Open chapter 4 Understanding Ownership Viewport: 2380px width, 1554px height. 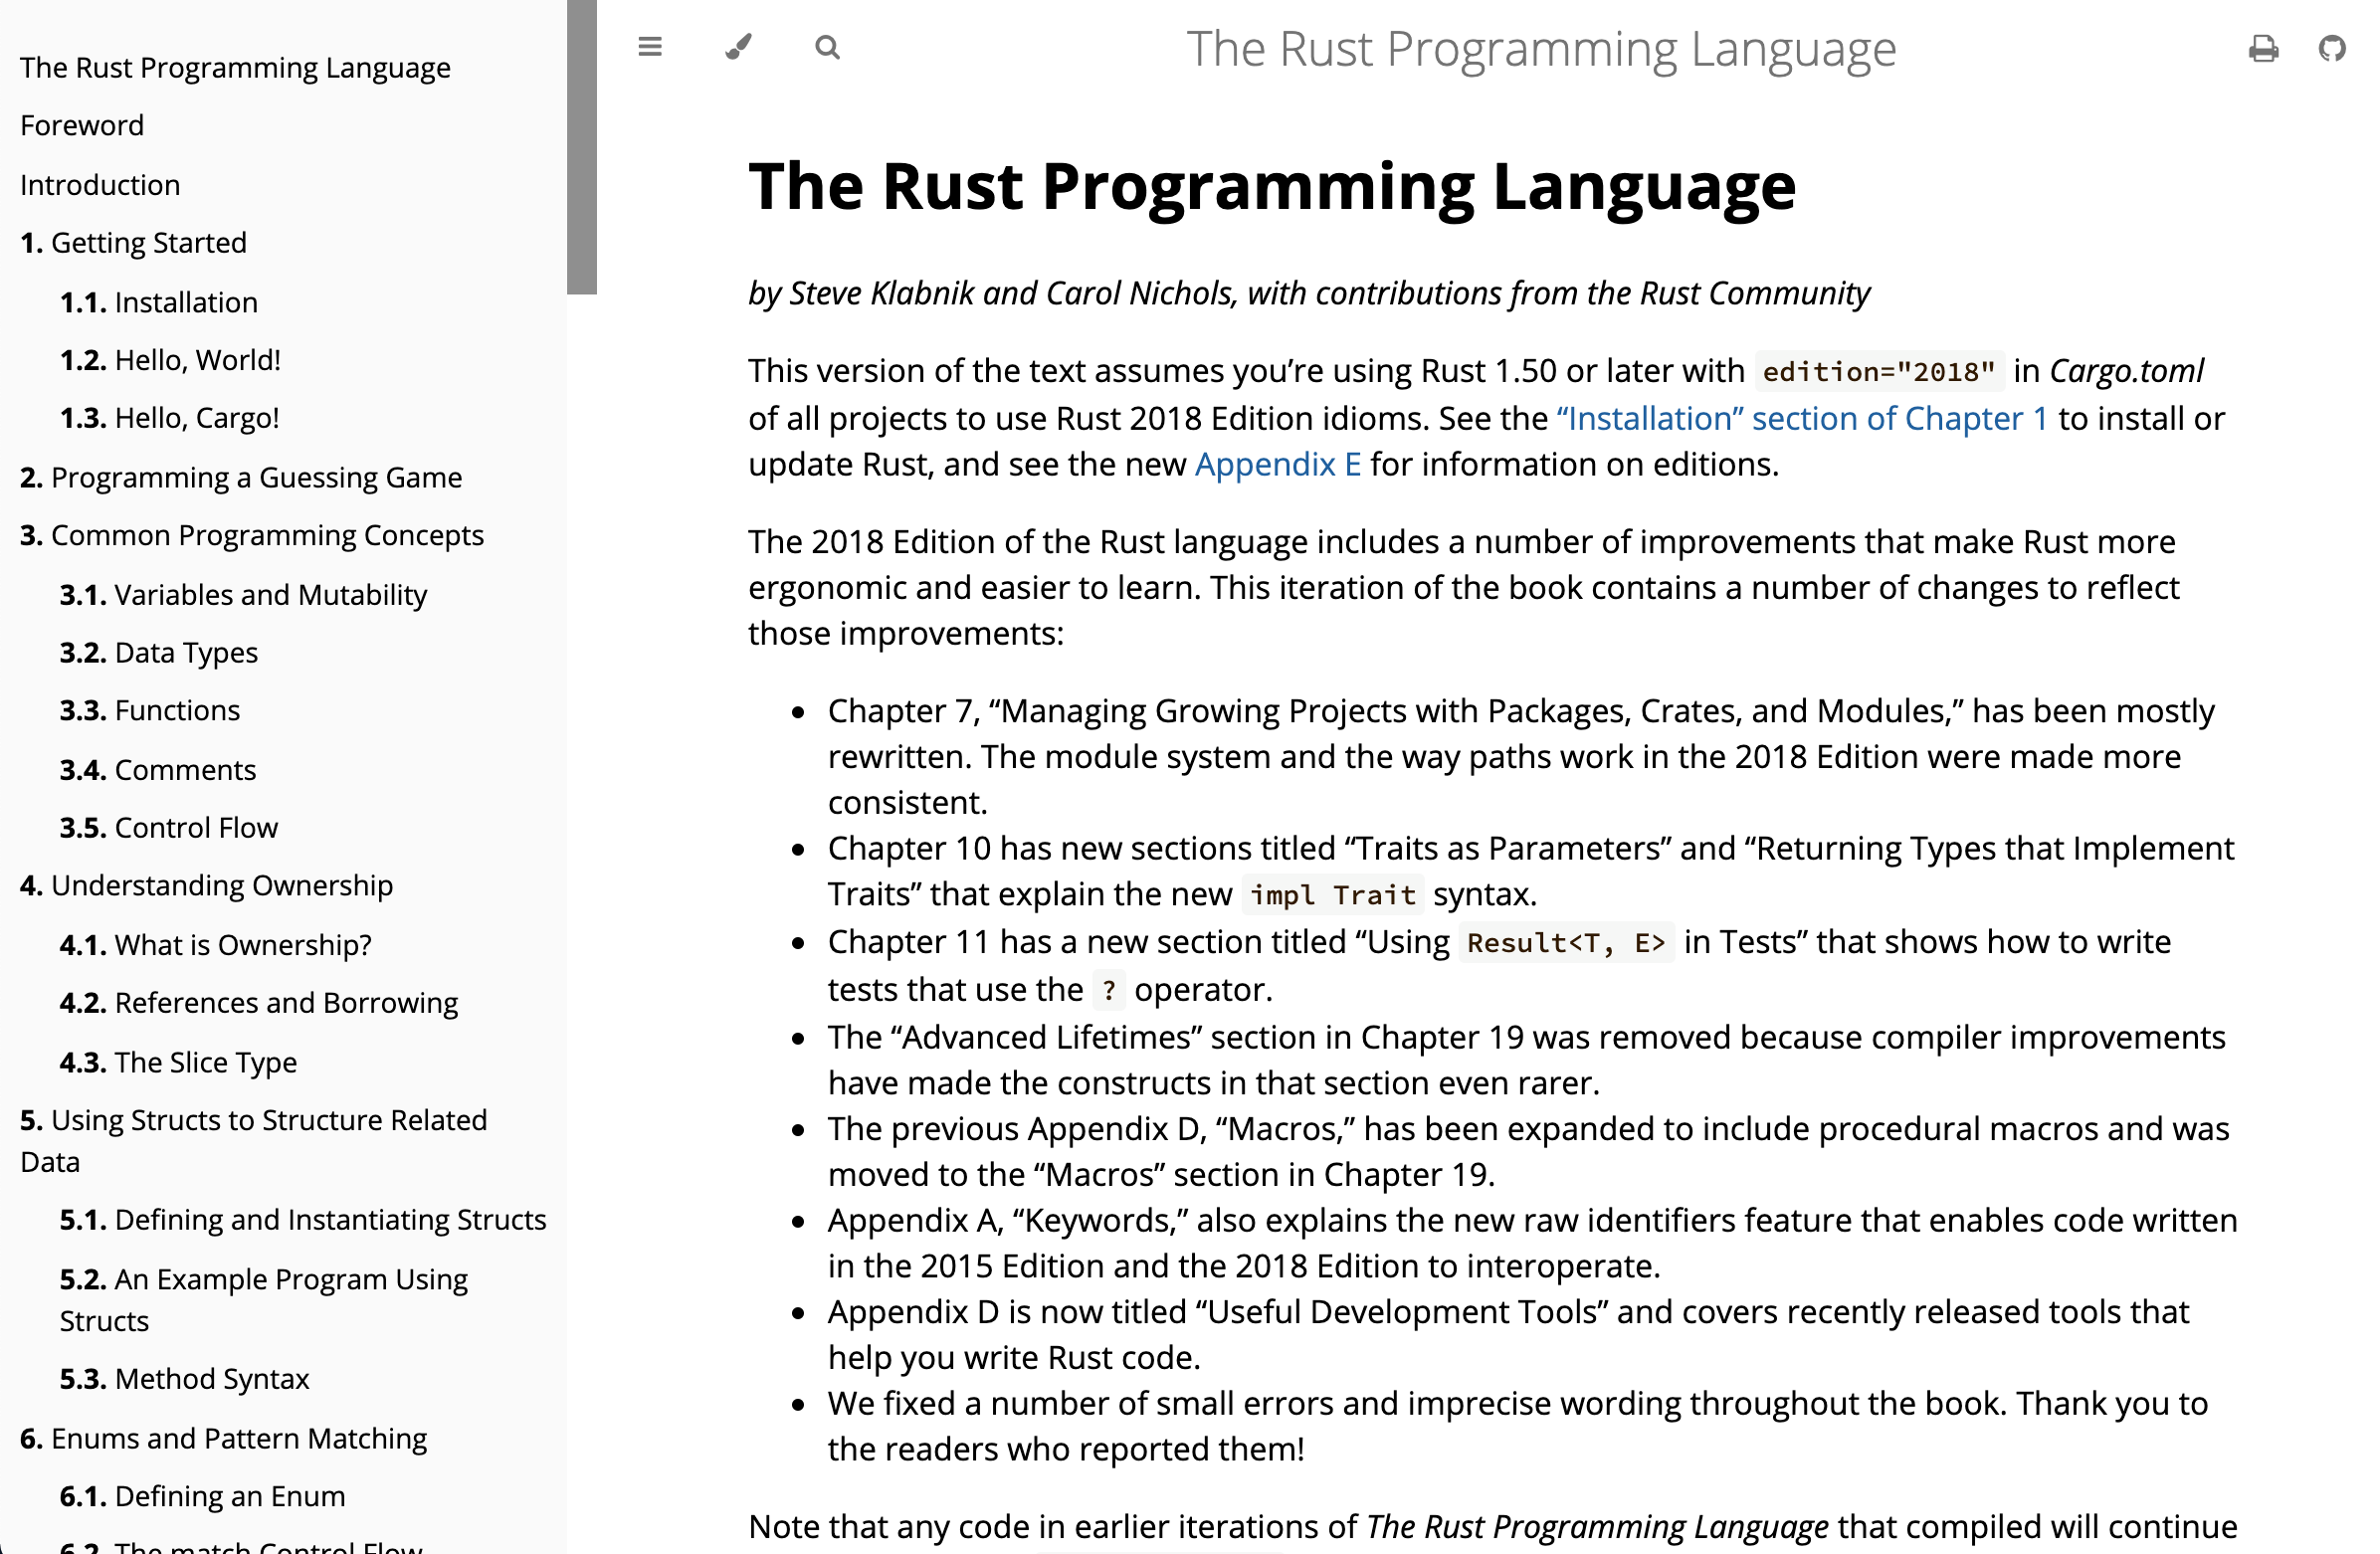[206, 886]
